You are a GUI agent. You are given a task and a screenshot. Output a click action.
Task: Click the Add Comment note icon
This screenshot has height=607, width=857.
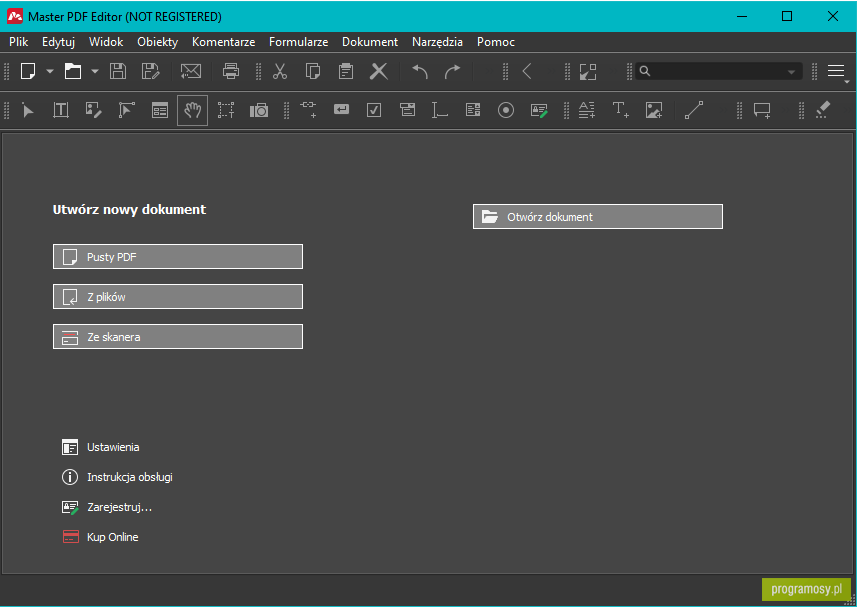point(762,110)
